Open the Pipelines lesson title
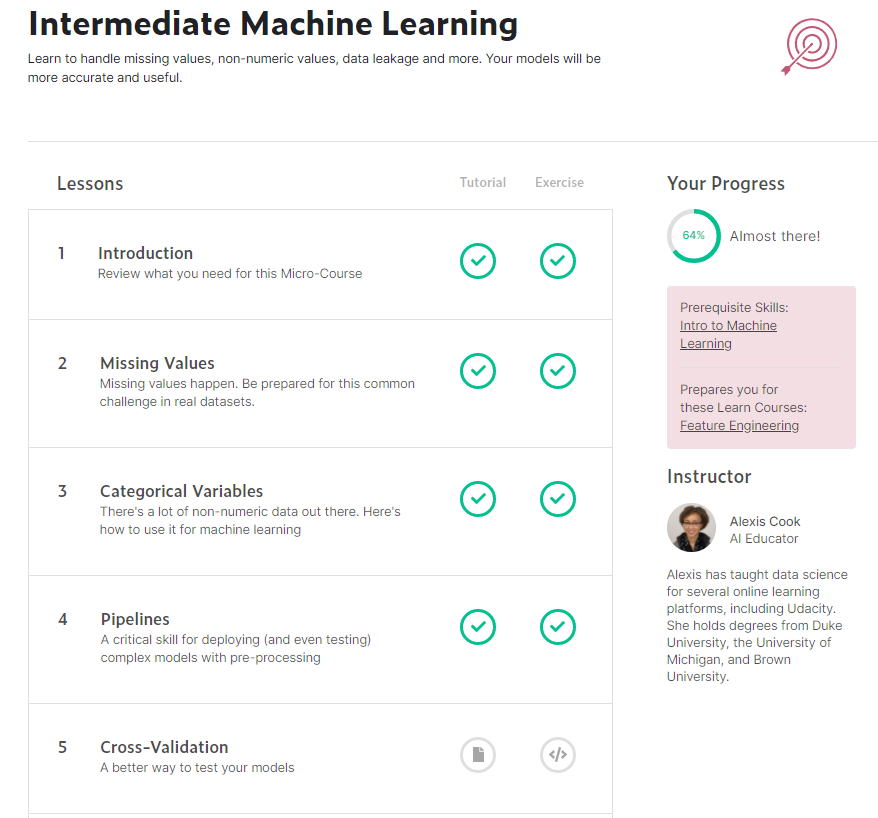The height and width of the screenshot is (818, 878). 135,619
